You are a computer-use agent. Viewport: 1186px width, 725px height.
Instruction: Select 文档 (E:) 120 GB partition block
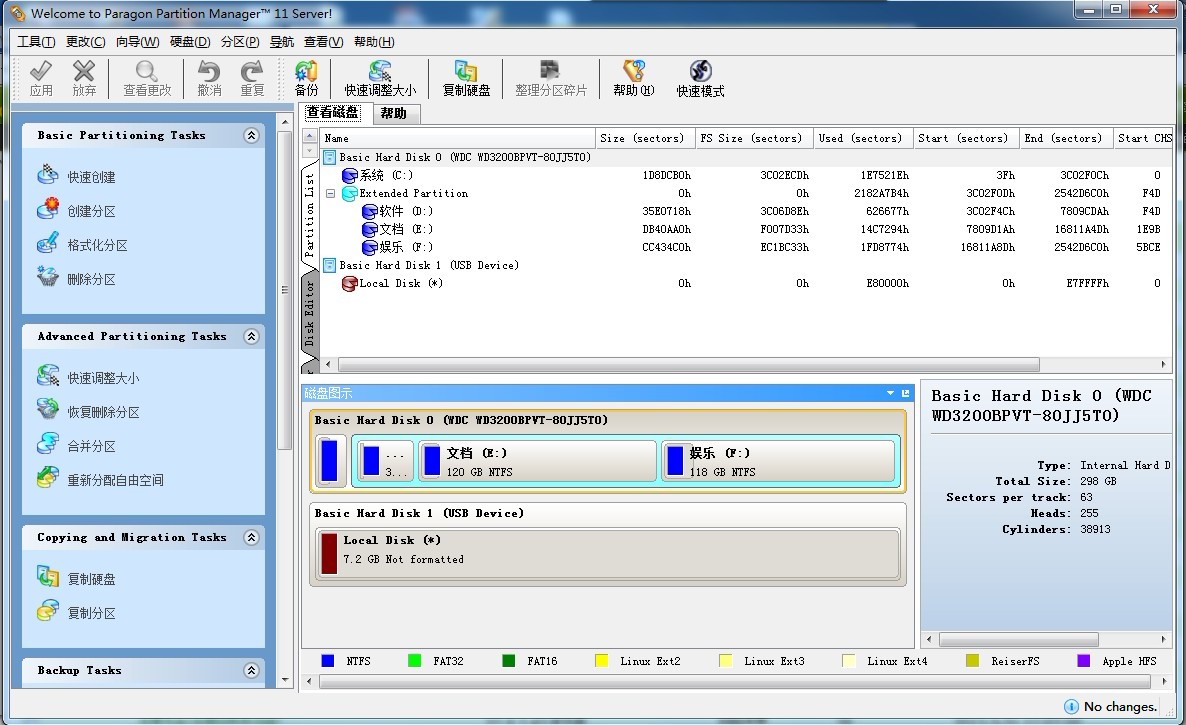[x=537, y=462]
